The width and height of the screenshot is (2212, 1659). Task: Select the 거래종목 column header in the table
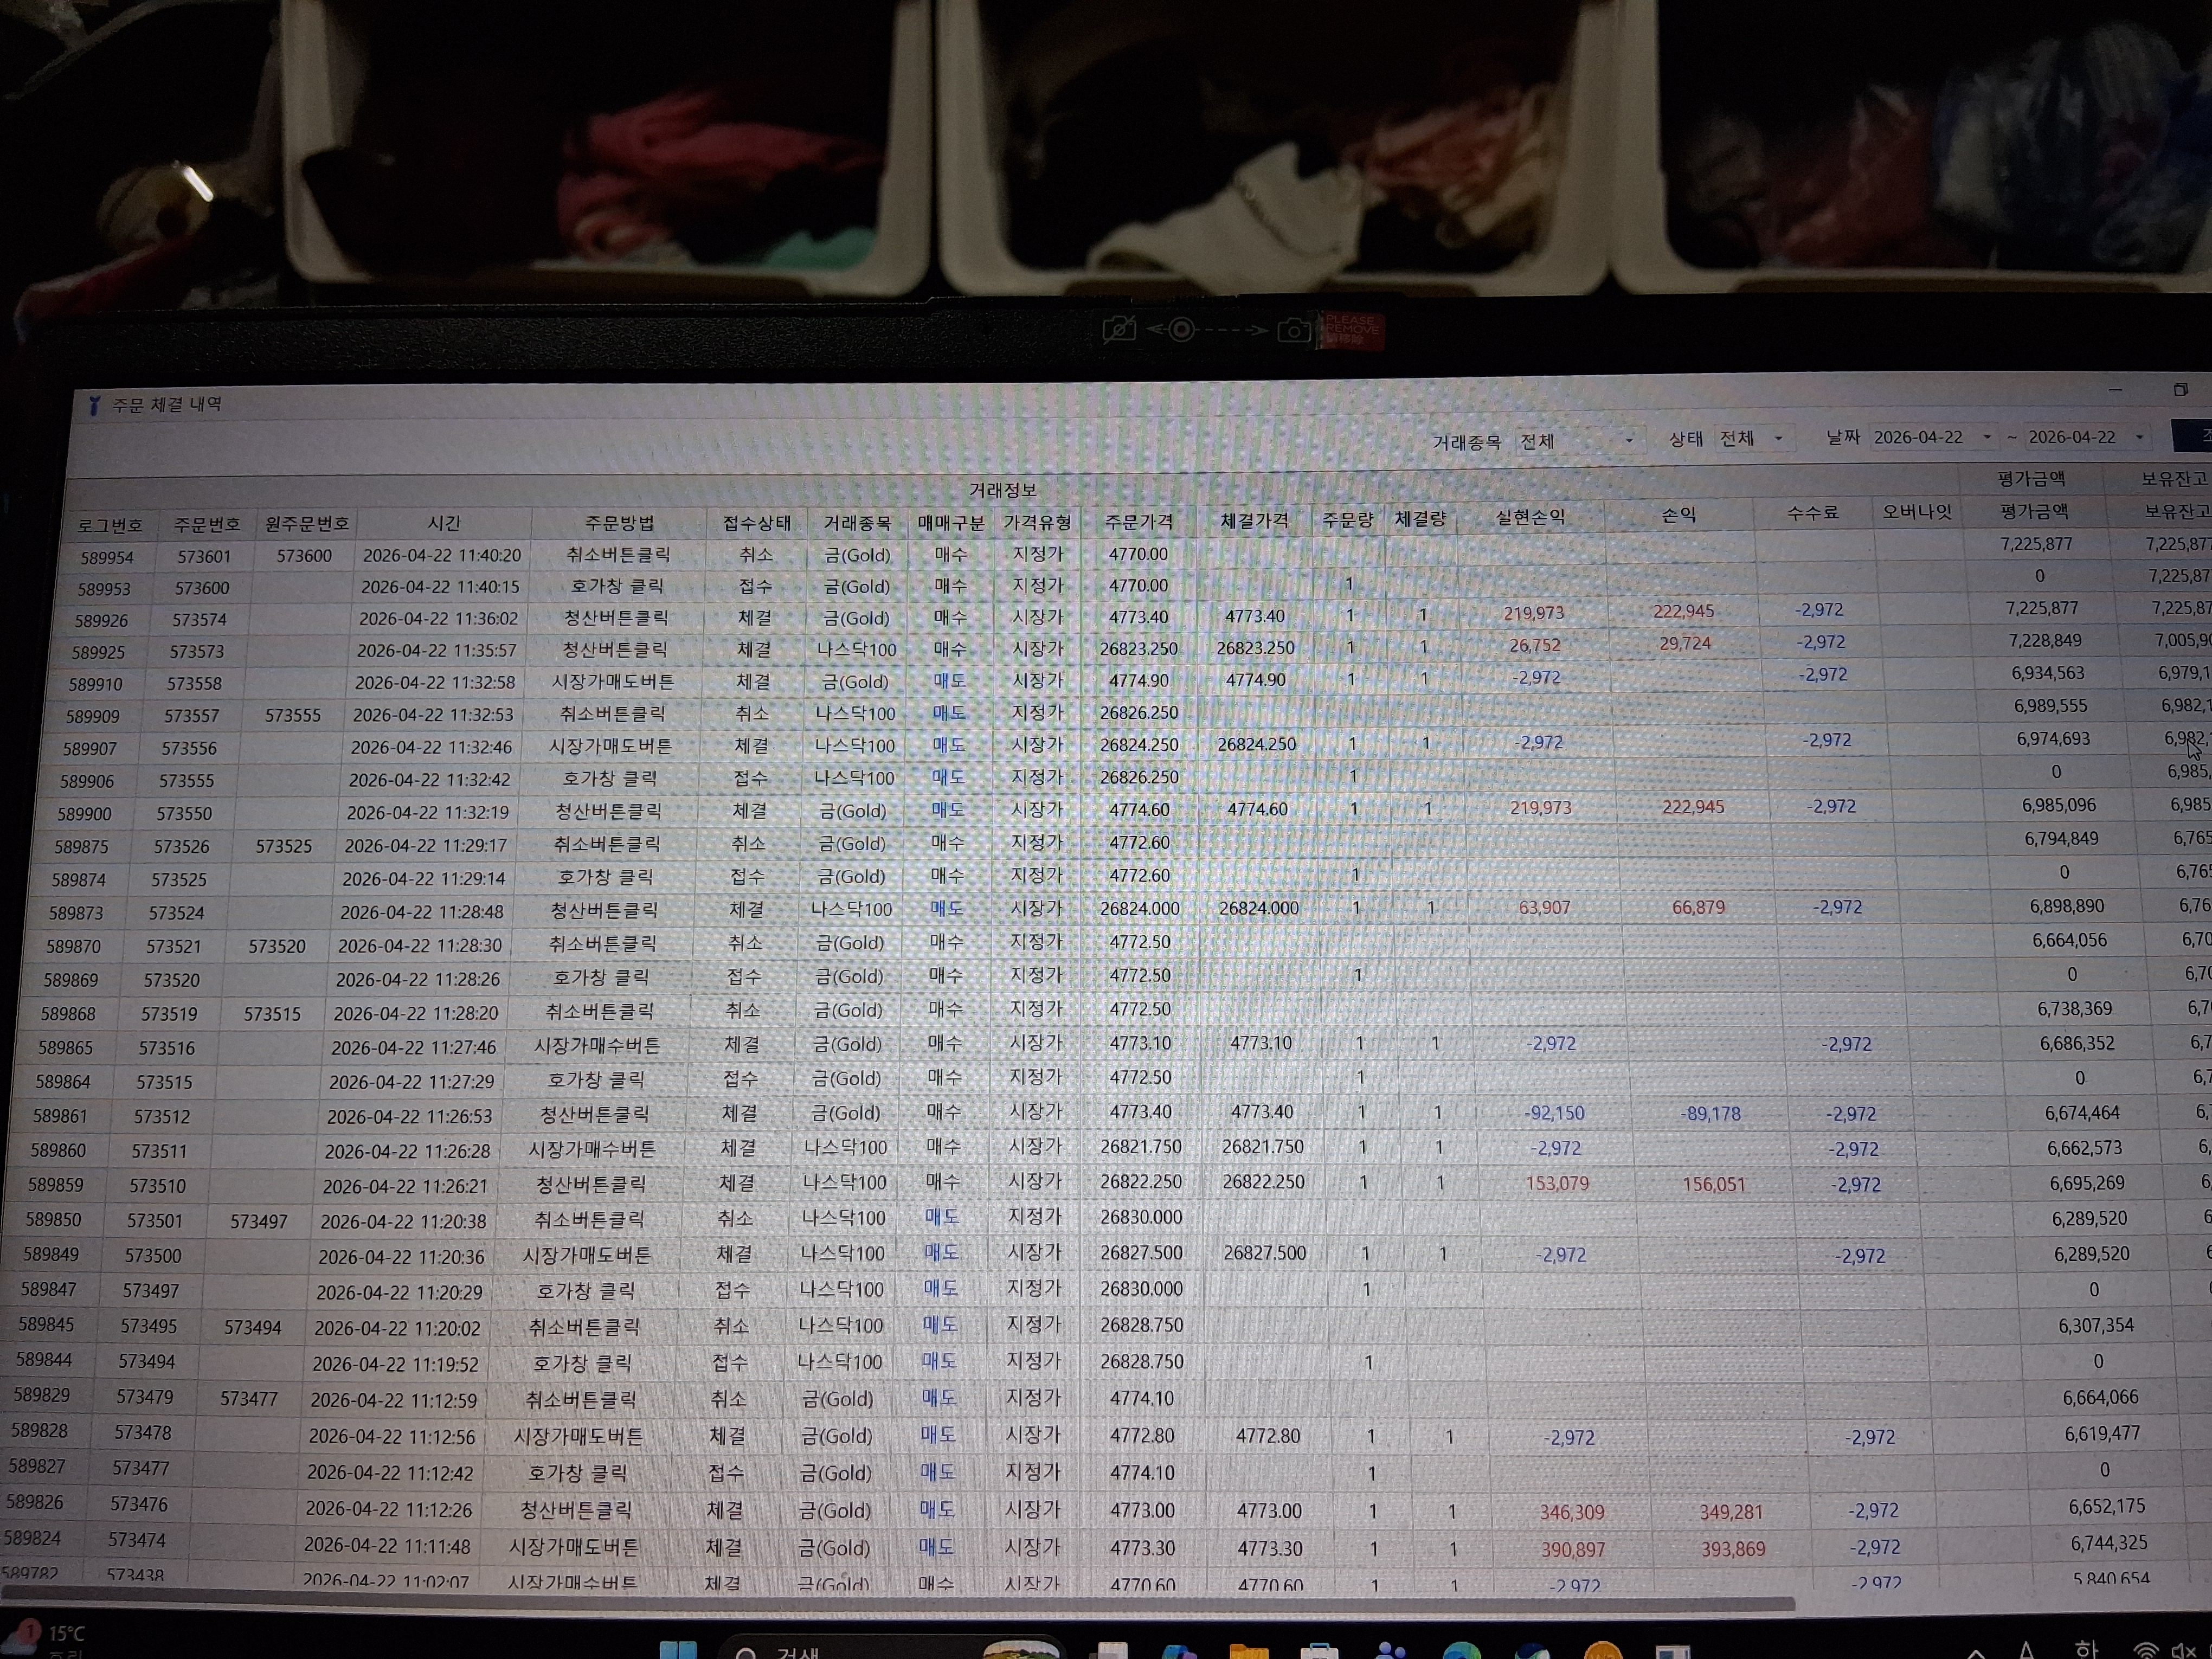(857, 522)
